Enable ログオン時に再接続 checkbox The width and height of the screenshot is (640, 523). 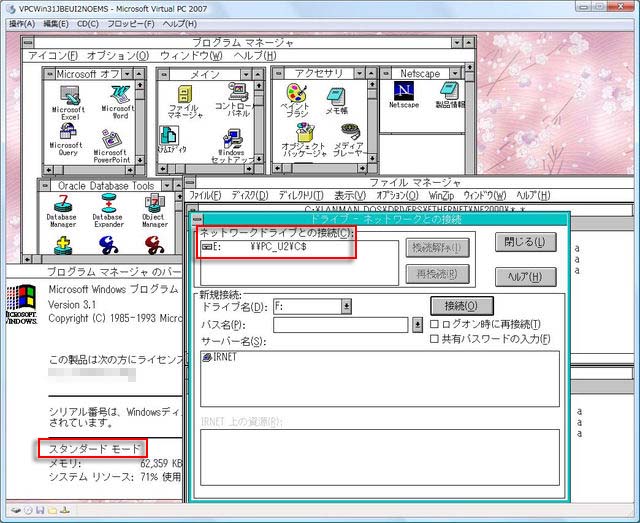coord(435,324)
